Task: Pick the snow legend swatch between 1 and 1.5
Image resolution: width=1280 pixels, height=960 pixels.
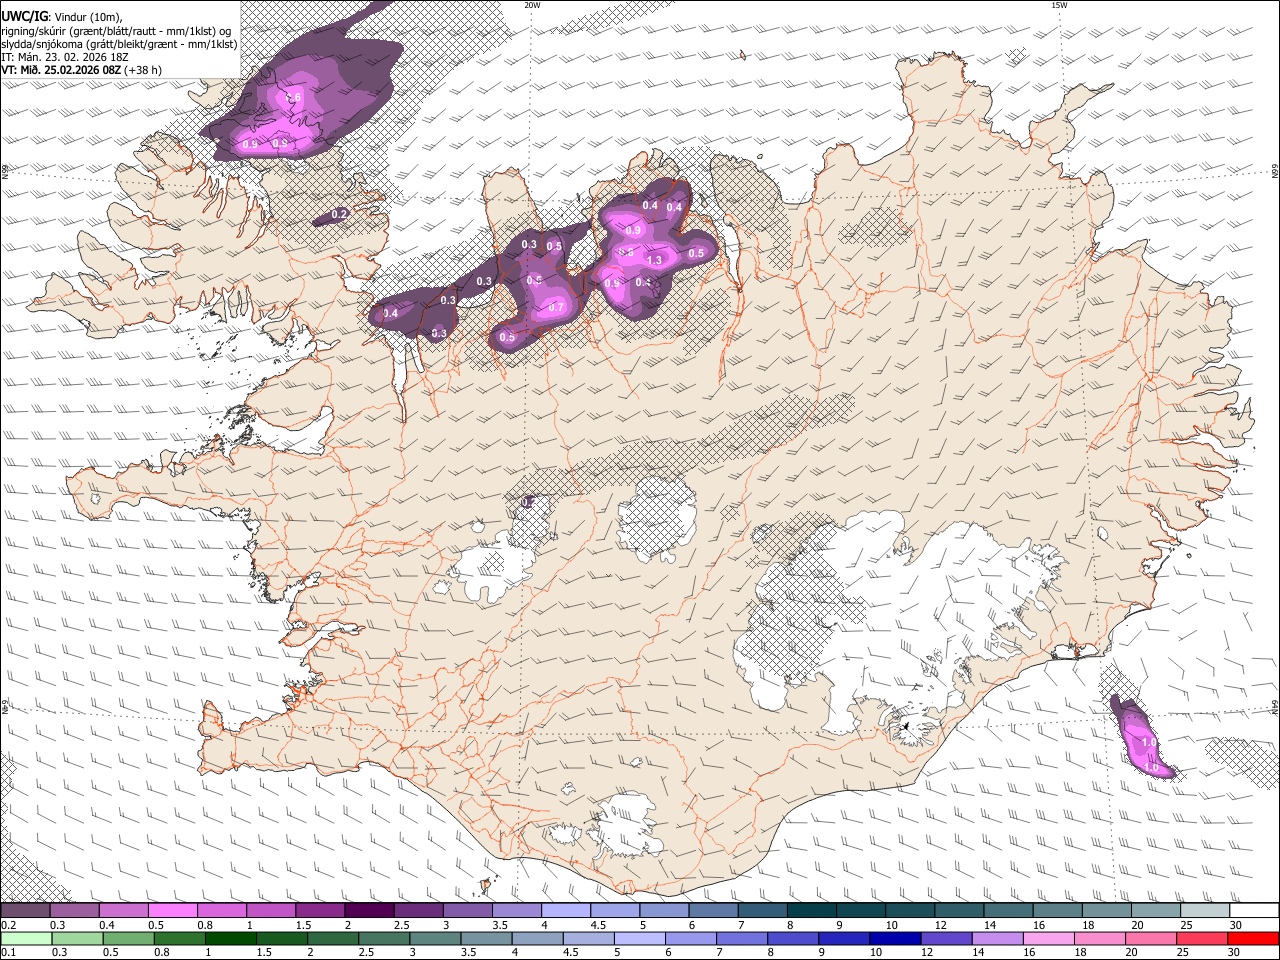Action: tap(270, 910)
